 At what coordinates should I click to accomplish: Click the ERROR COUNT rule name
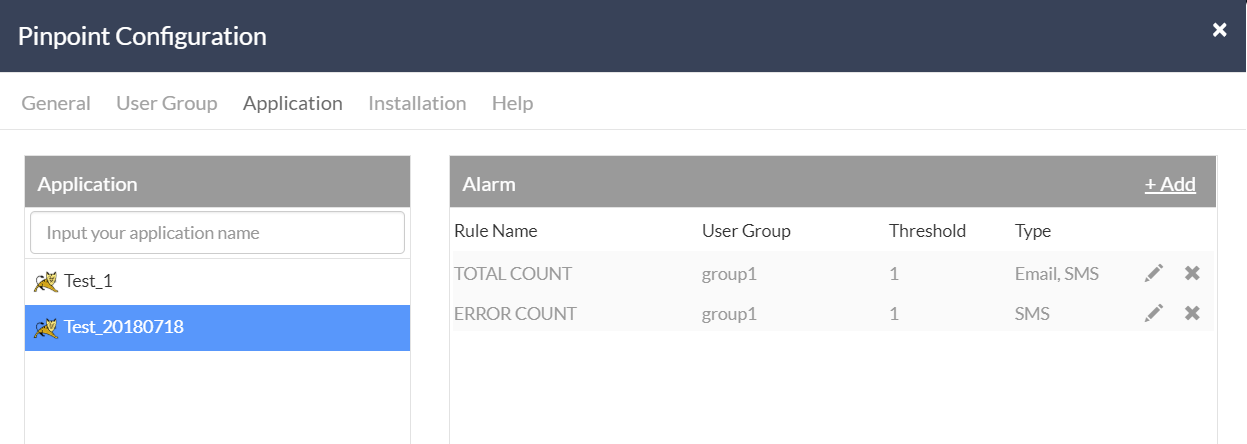click(x=515, y=313)
